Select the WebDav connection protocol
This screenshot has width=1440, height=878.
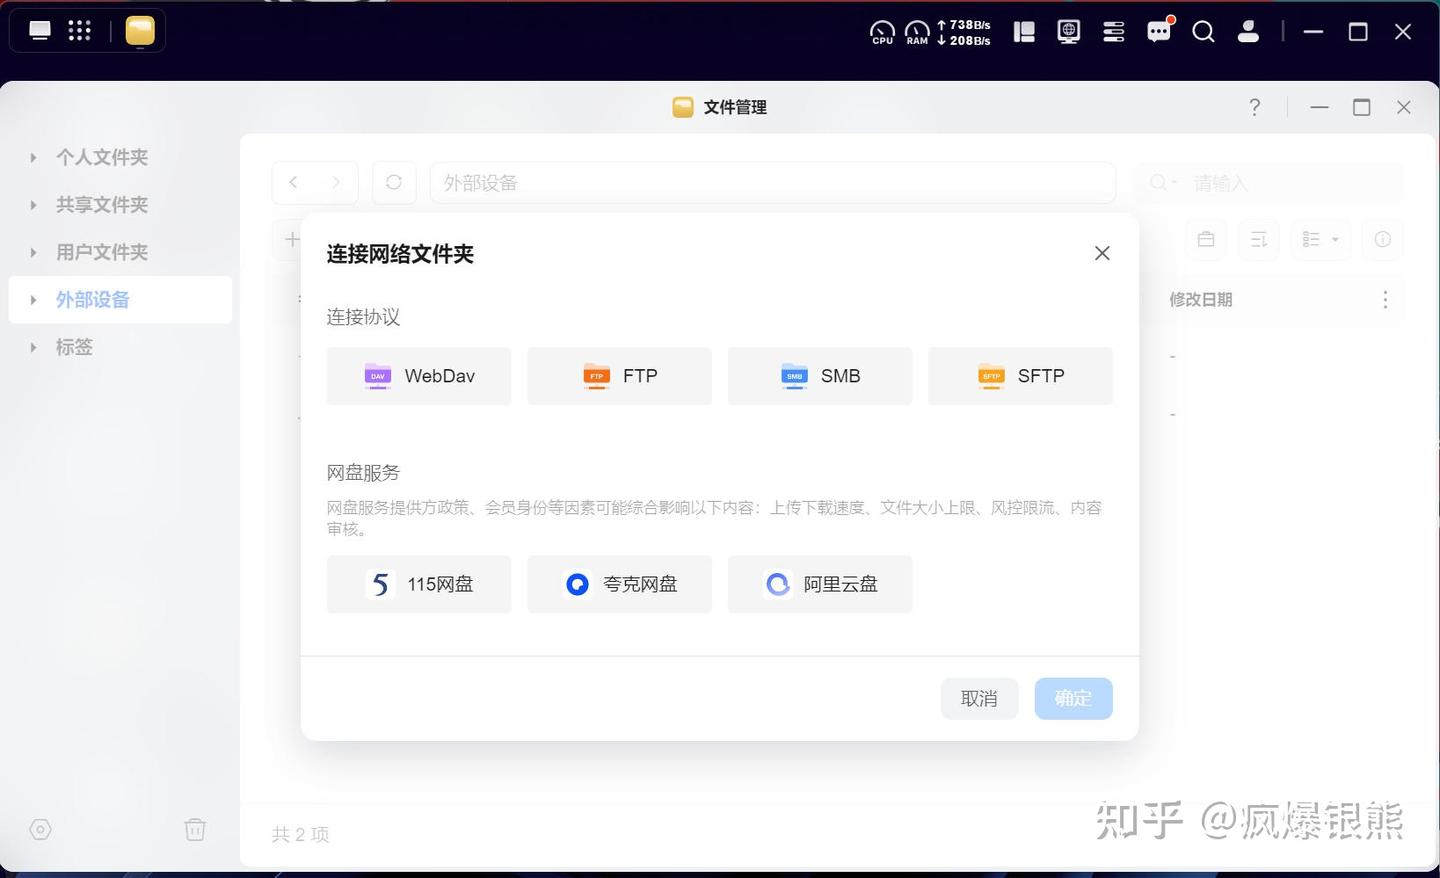(419, 376)
